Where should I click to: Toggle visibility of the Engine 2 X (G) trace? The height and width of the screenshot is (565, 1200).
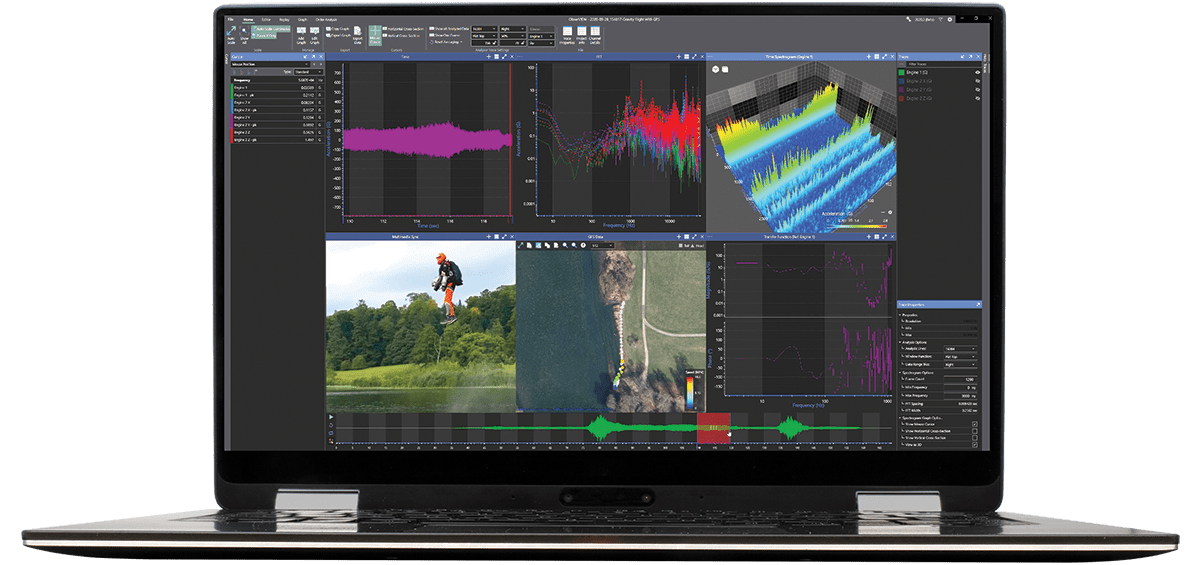point(978,81)
